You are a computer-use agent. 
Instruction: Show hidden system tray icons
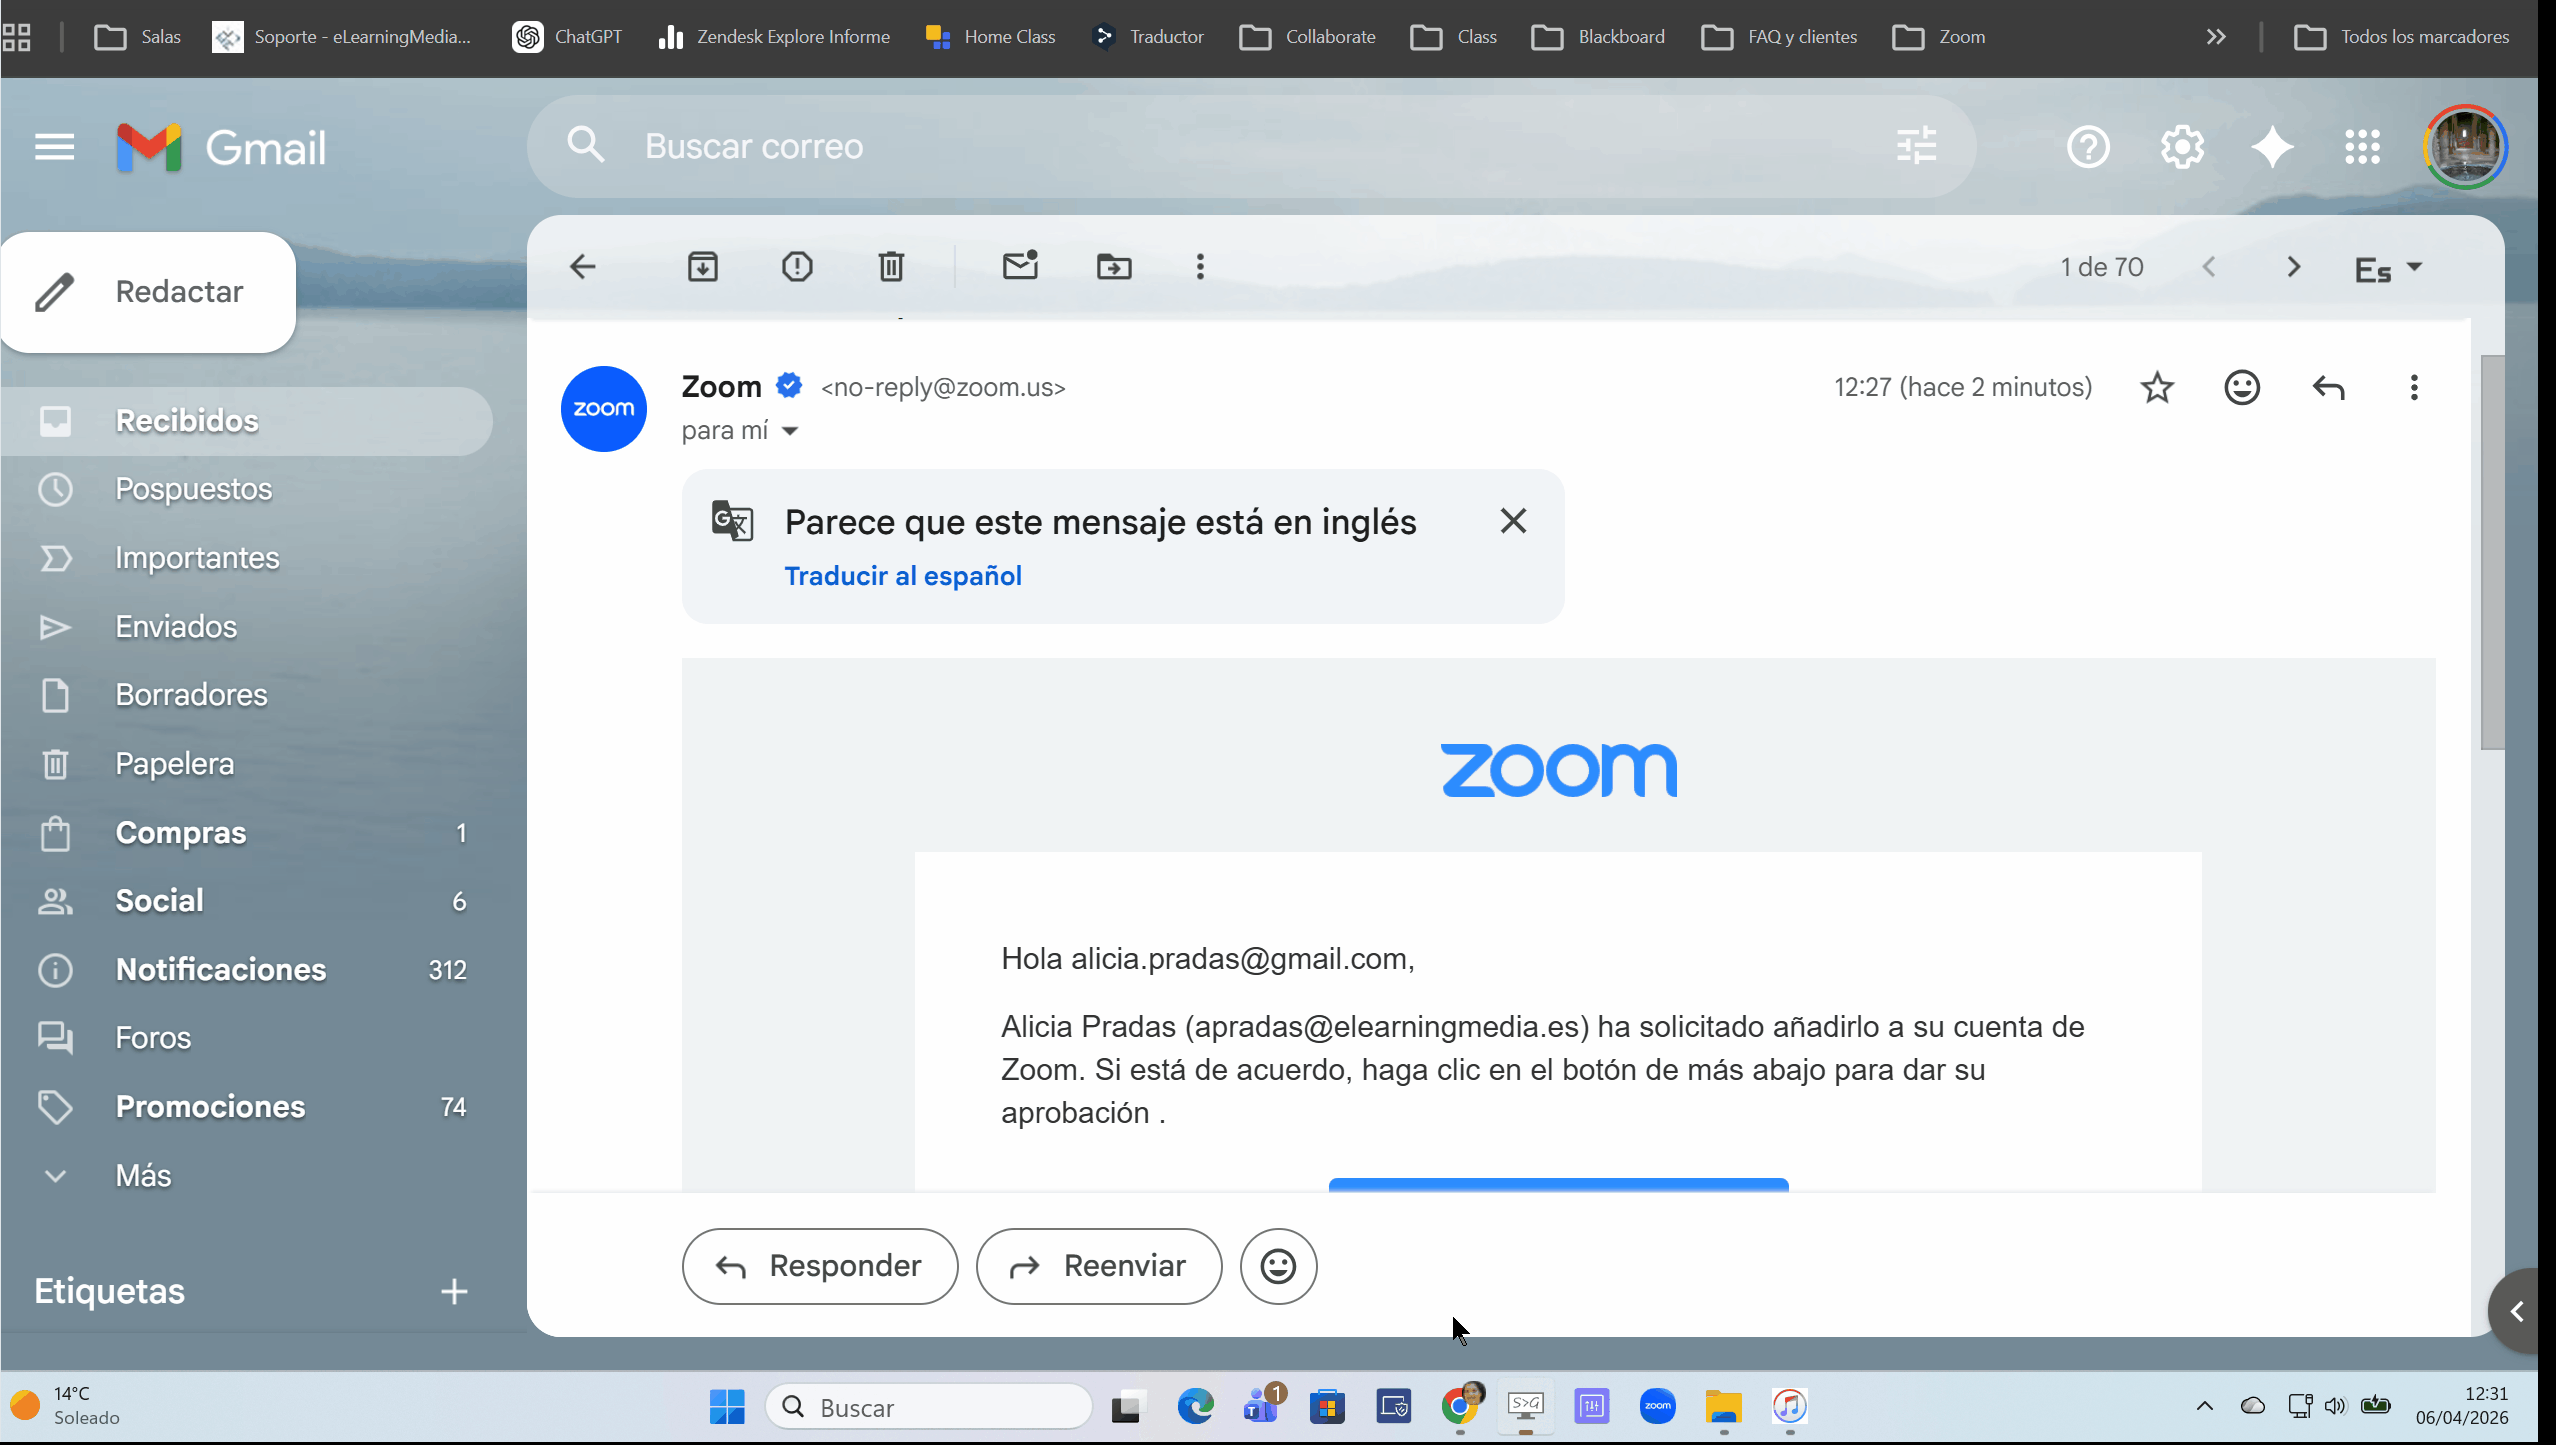pyautogui.click(x=2204, y=1406)
